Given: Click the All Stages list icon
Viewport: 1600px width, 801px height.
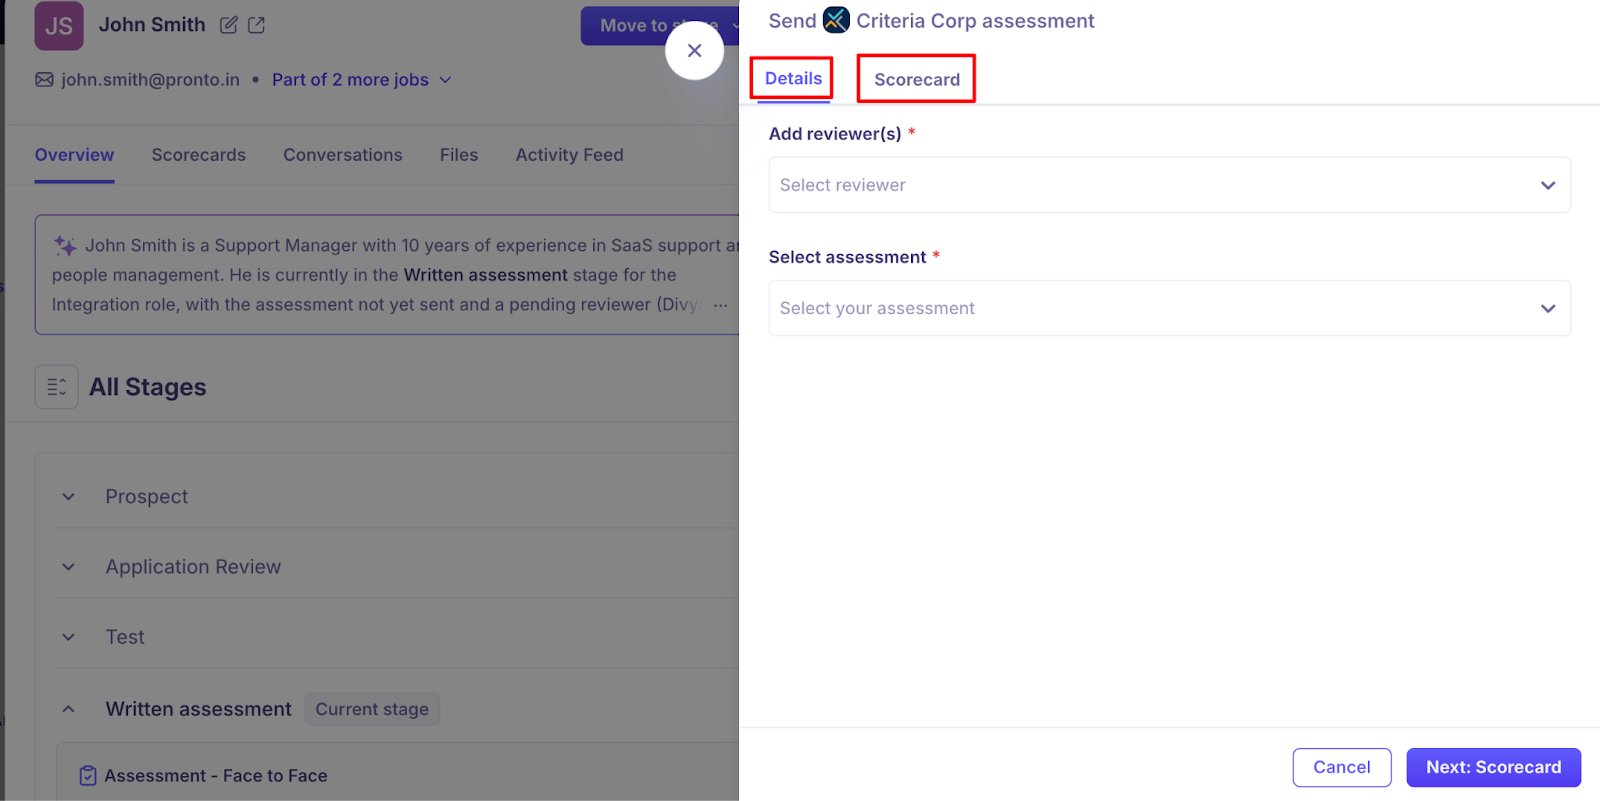Looking at the screenshot, I should click(57, 387).
